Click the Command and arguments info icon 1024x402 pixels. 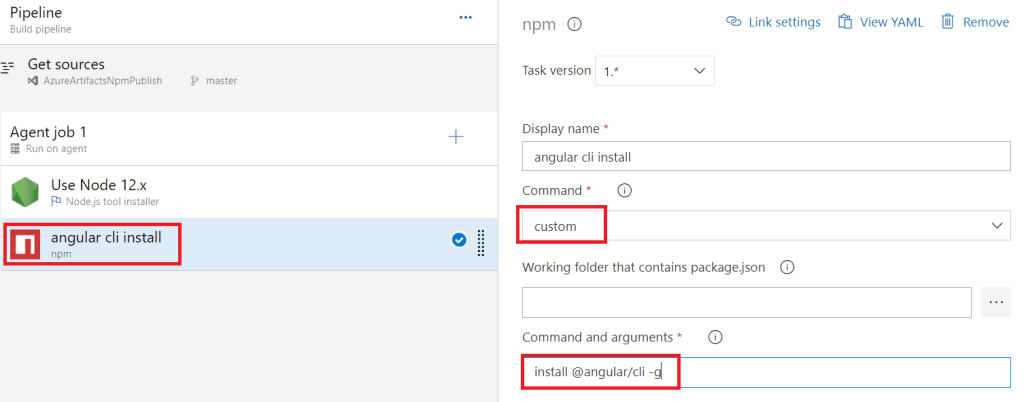(715, 338)
